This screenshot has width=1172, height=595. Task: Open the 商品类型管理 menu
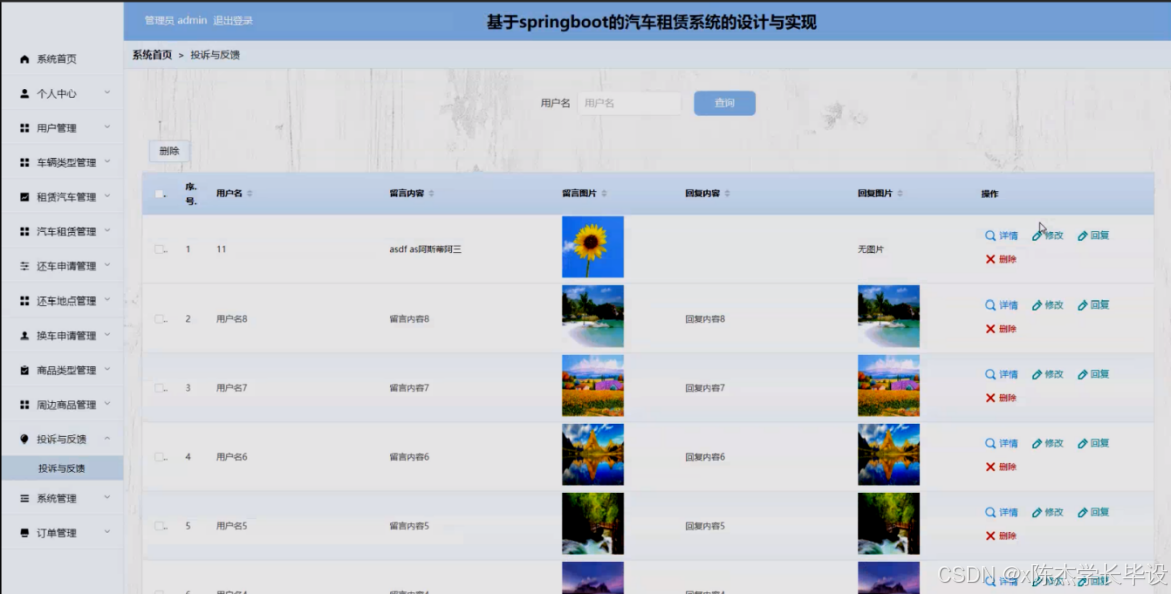coord(62,370)
